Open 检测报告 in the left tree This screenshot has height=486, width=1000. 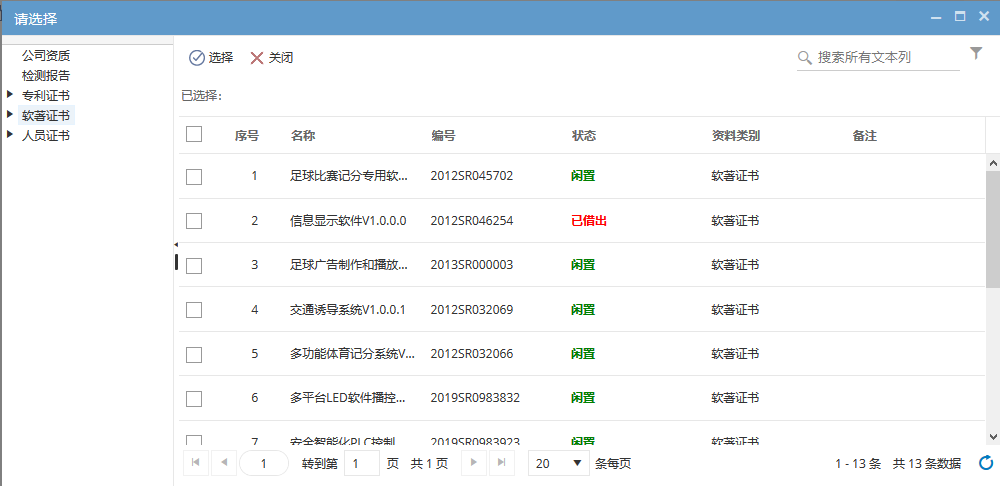click(46, 75)
